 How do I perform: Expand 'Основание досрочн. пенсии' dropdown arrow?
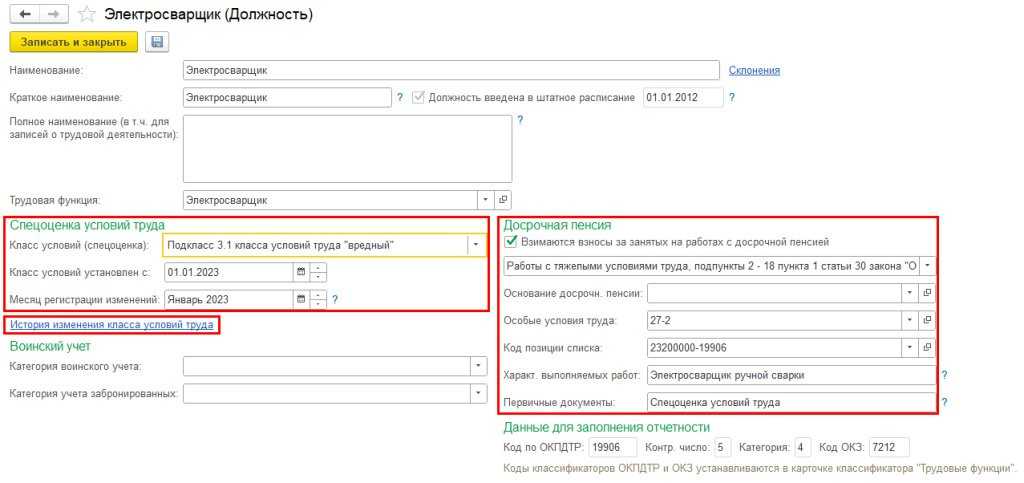[910, 293]
